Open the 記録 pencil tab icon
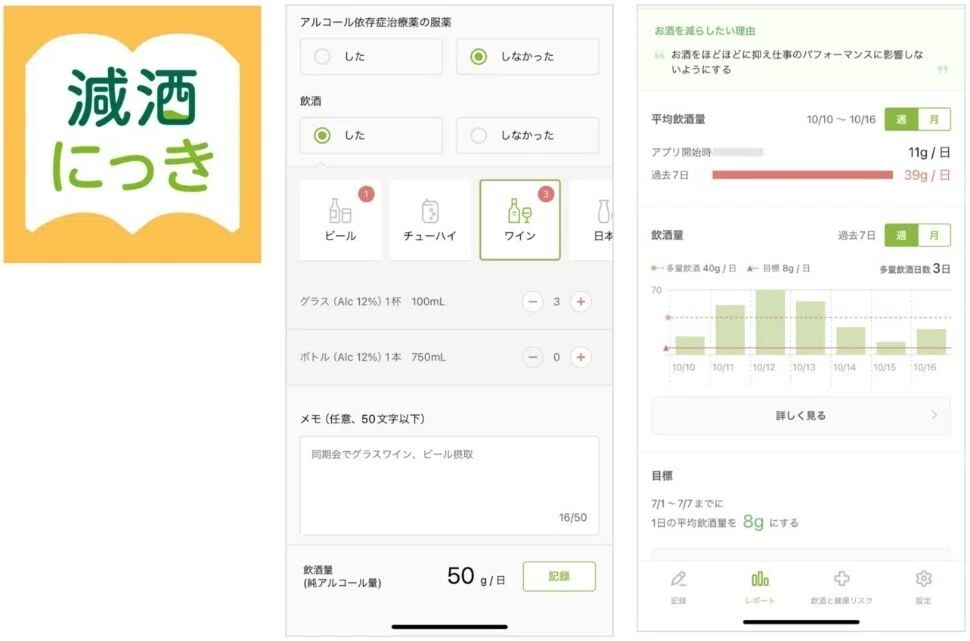Image resolution: width=970 pixels, height=641 pixels. [x=679, y=579]
